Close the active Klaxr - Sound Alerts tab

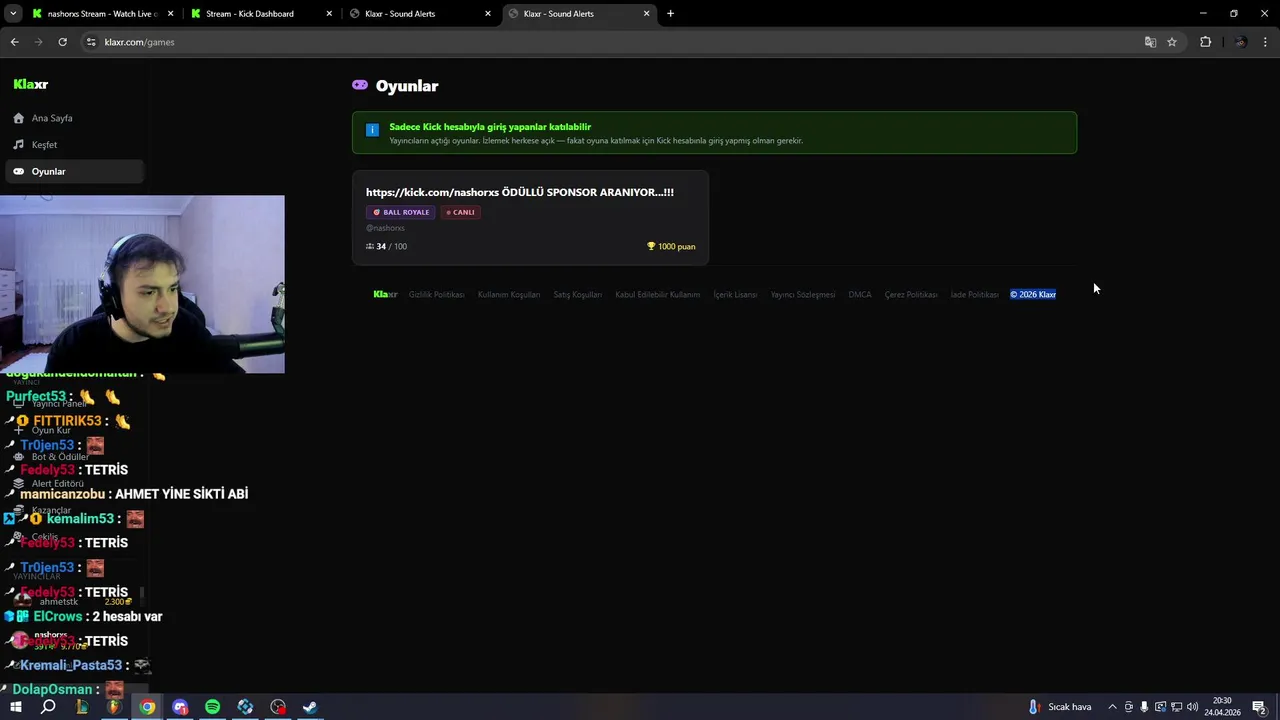coord(646,14)
